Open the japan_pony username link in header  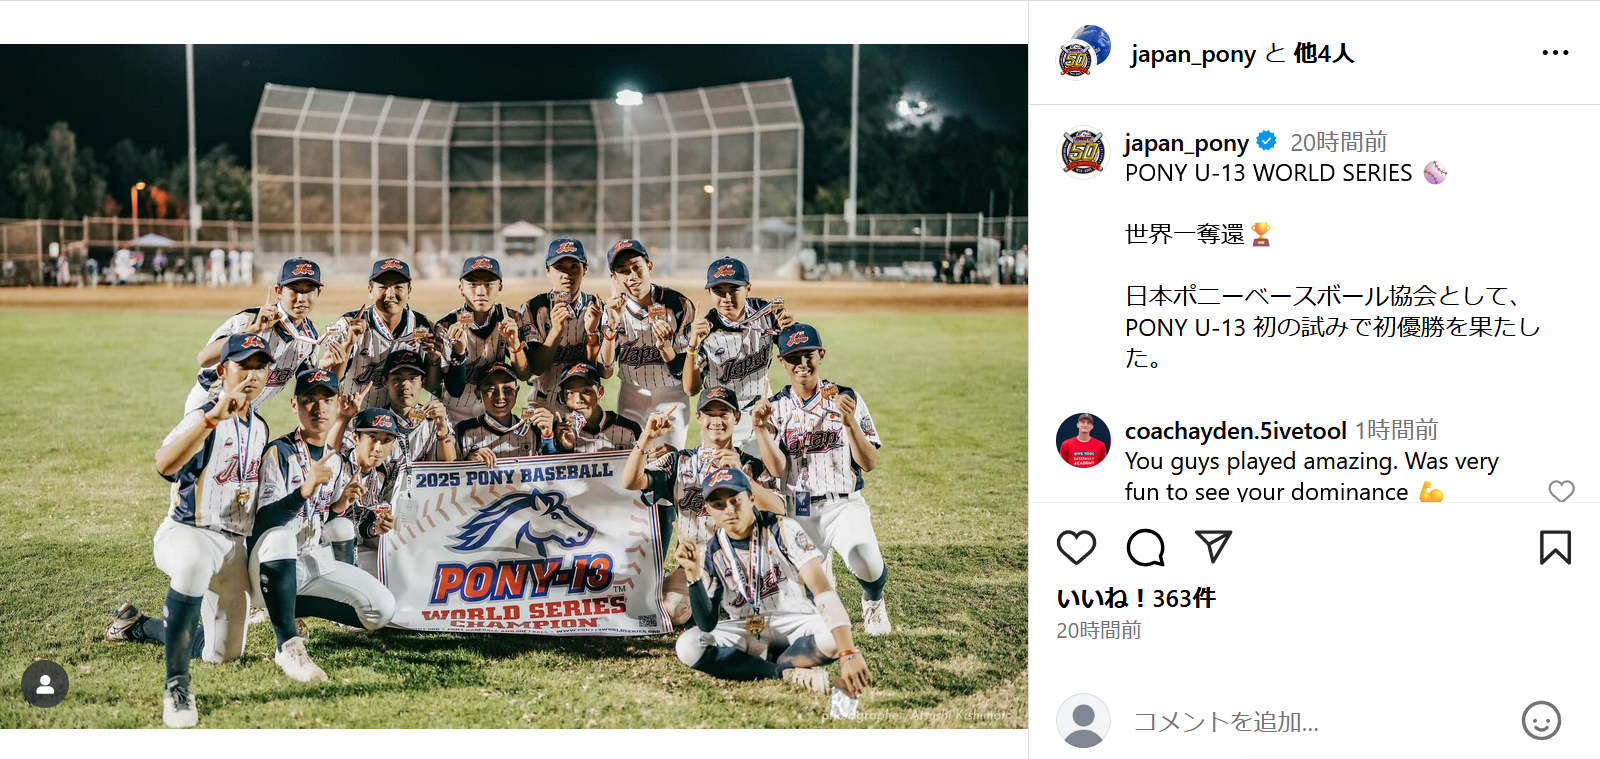coord(1193,53)
